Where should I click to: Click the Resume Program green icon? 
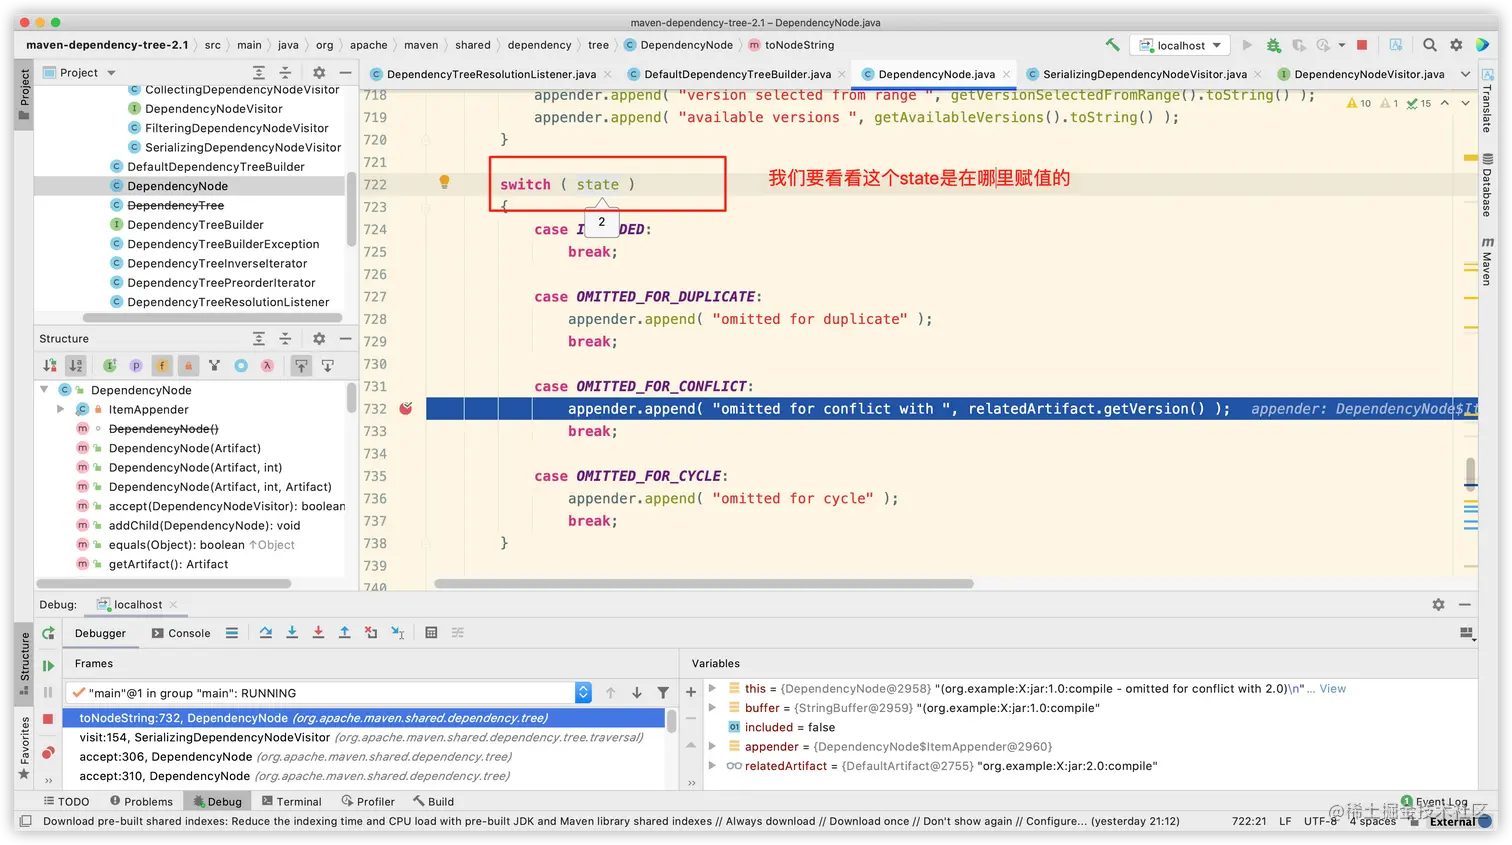click(48, 666)
